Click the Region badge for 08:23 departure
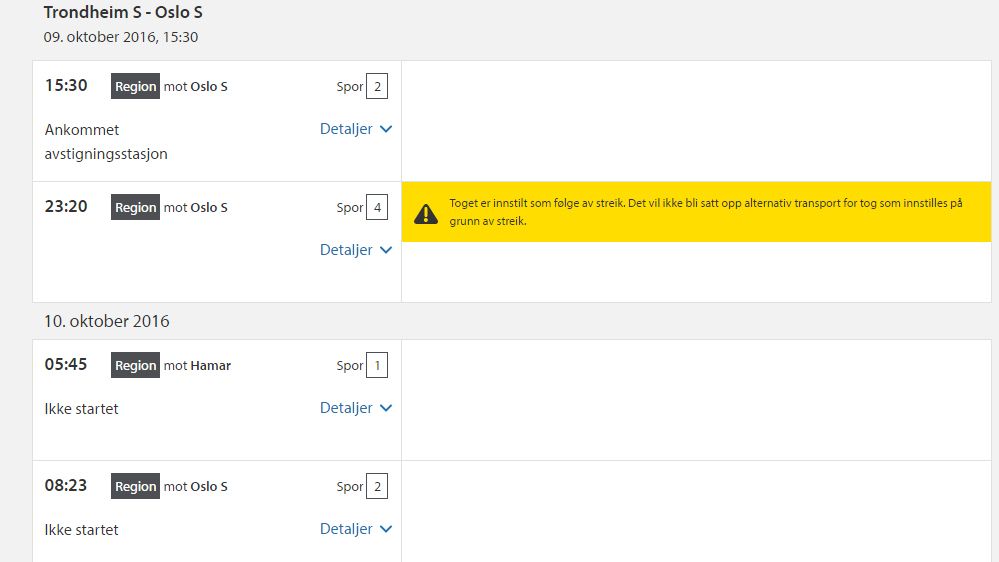The image size is (999, 562). tap(135, 487)
